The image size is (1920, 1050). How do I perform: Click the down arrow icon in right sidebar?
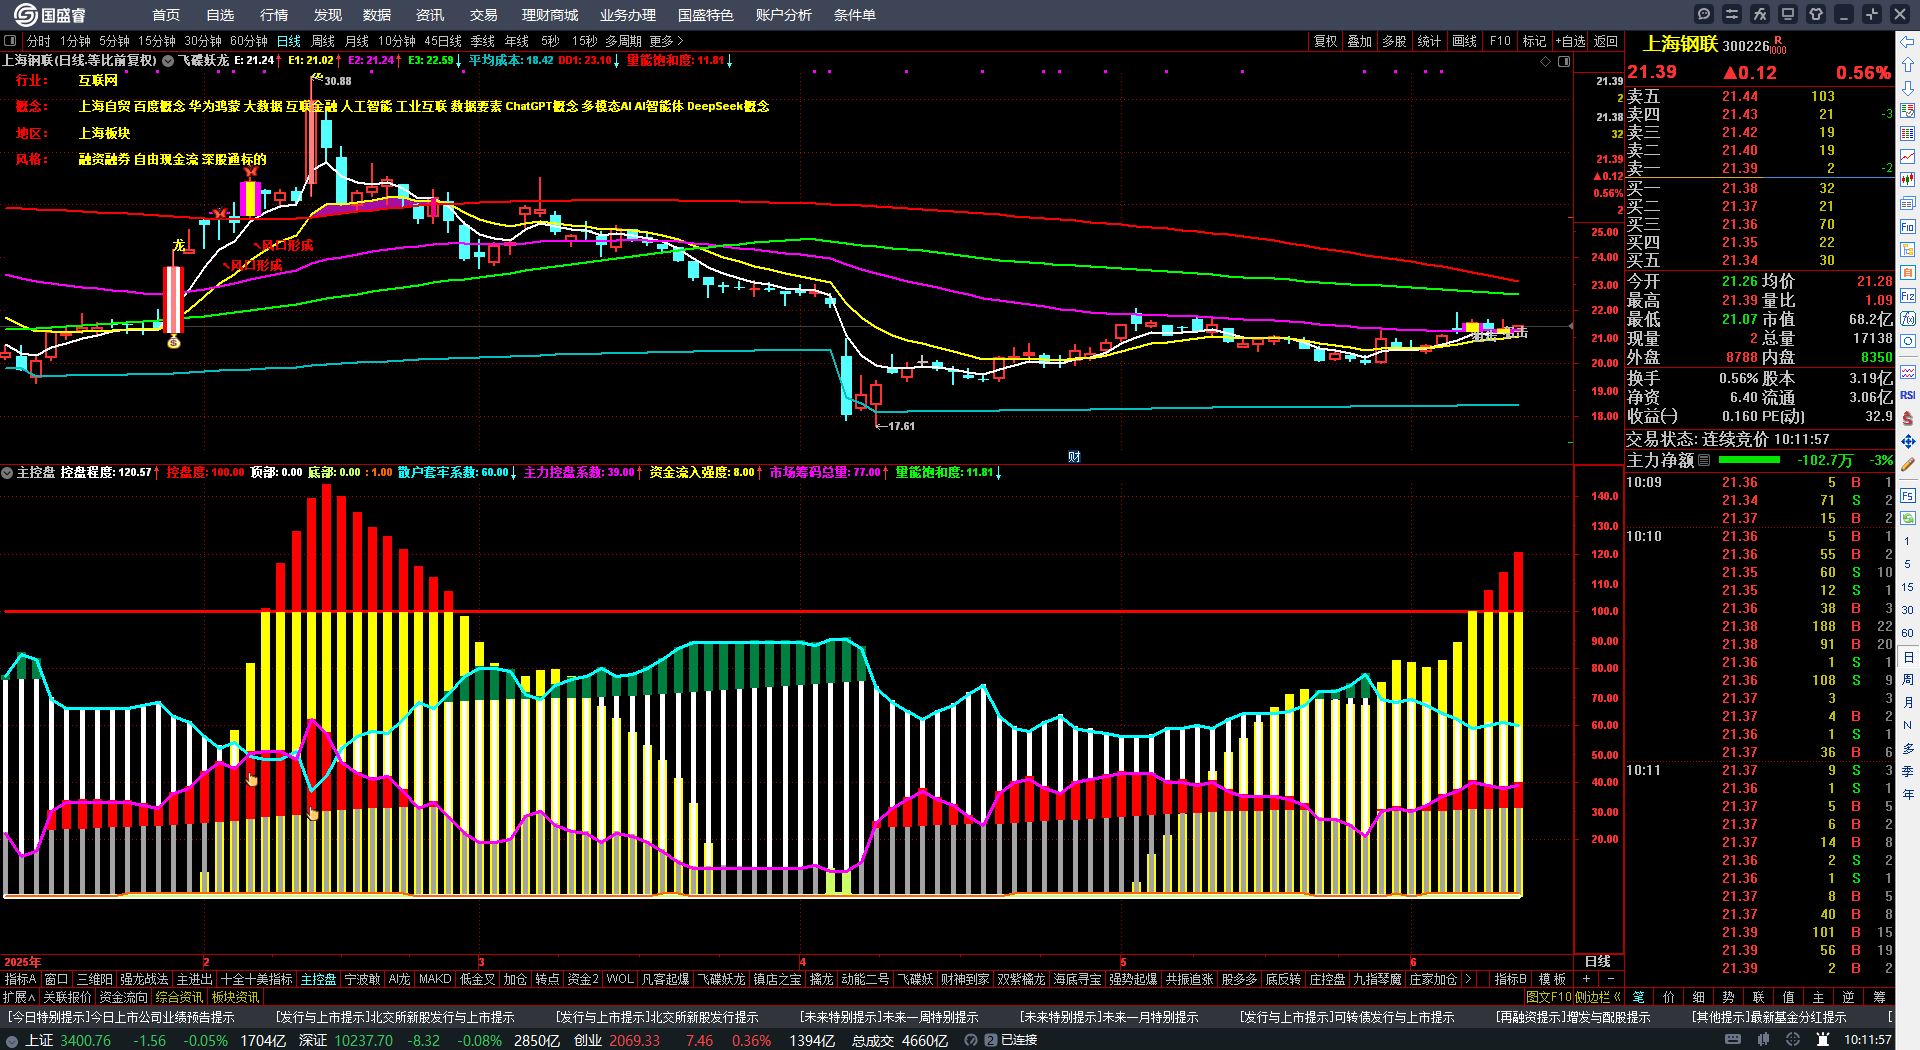tap(1908, 88)
